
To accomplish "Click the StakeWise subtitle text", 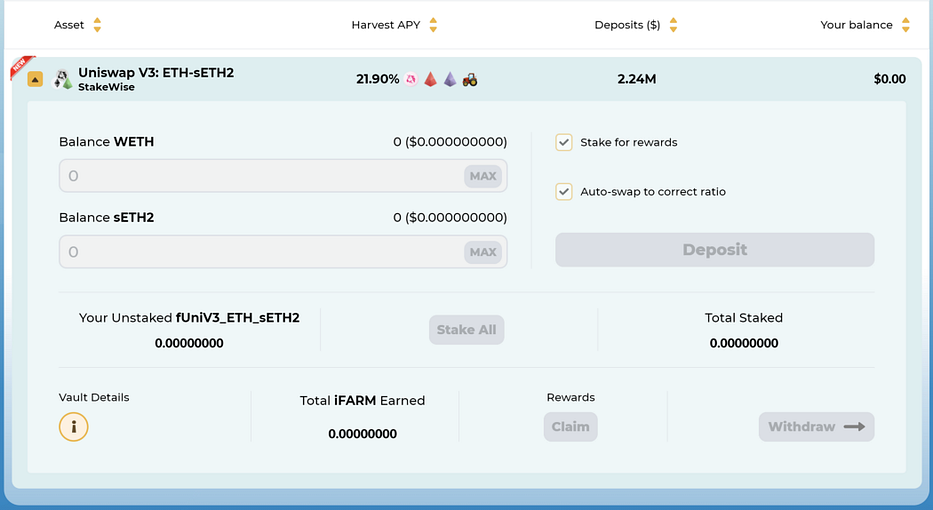I will (x=107, y=87).
